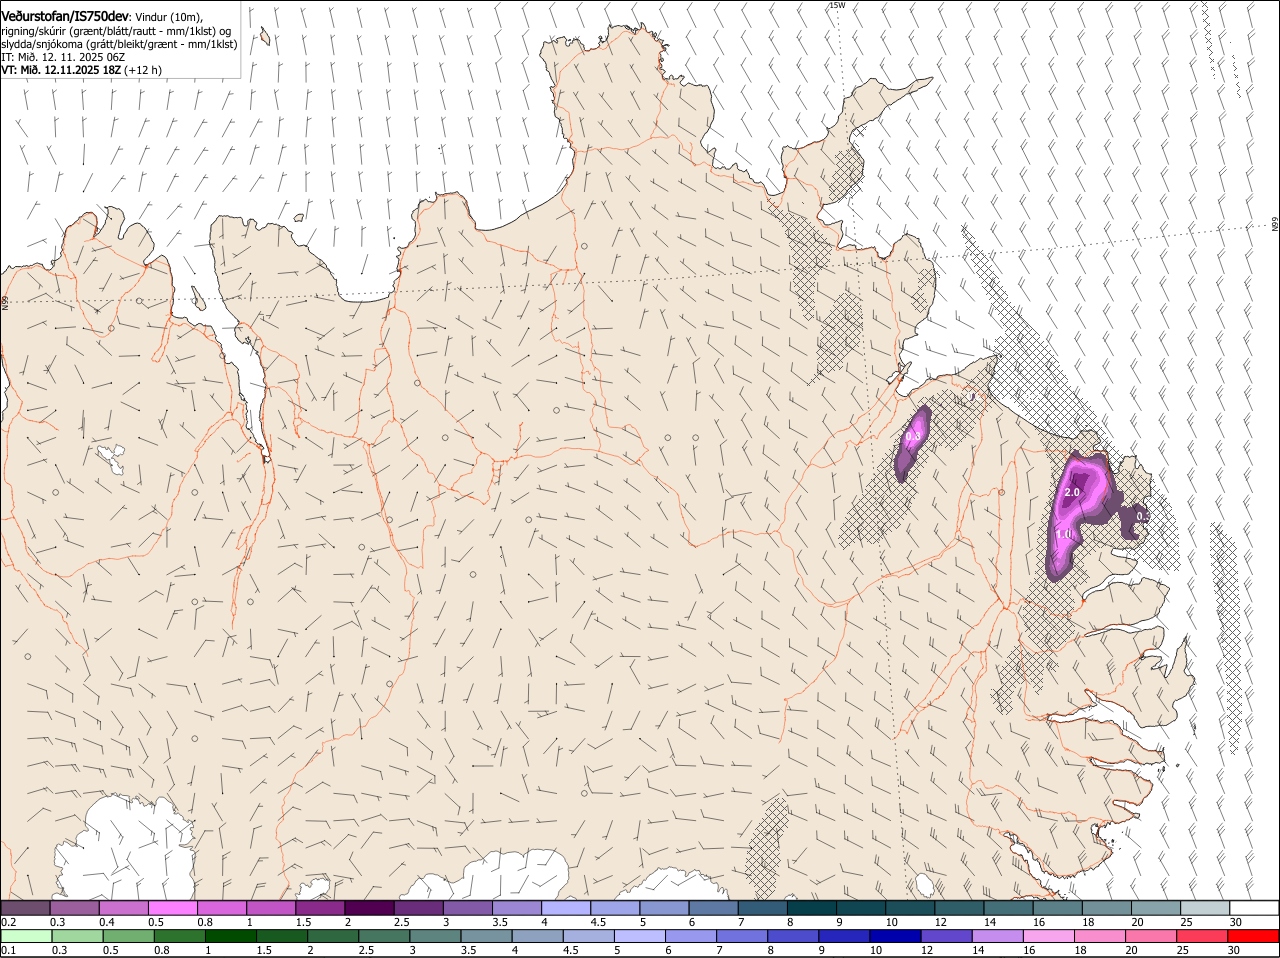Select lower legend swatch starting at 3.5
Image resolution: width=1280 pixels, height=958 pixels.
487,936
